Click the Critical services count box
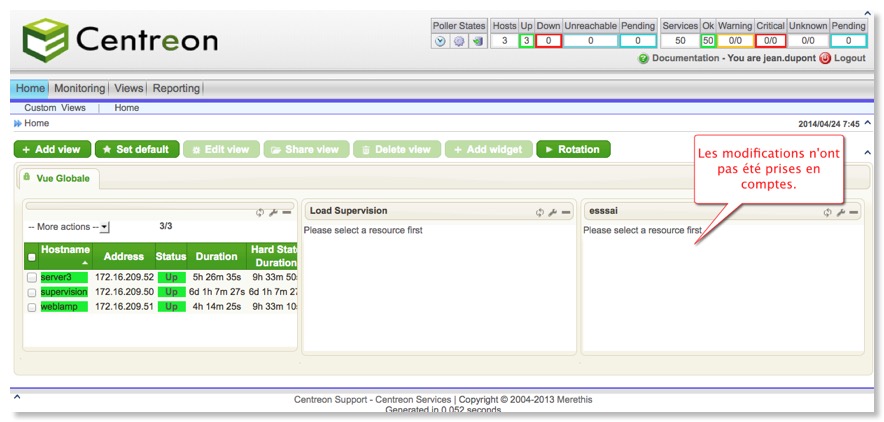The image size is (884, 422). tap(770, 41)
